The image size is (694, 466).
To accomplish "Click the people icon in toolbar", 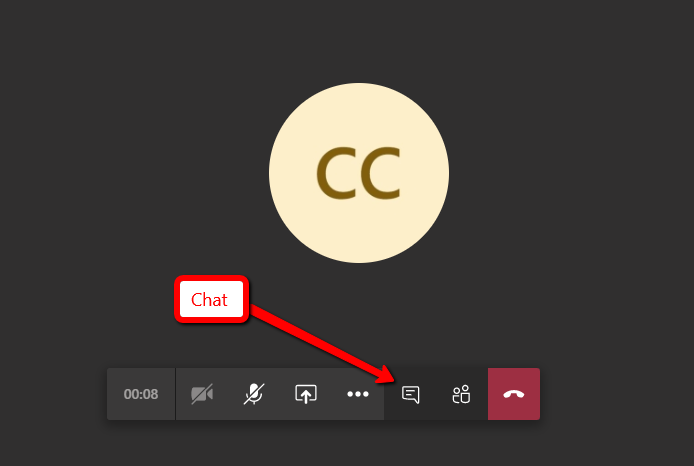I will (462, 394).
